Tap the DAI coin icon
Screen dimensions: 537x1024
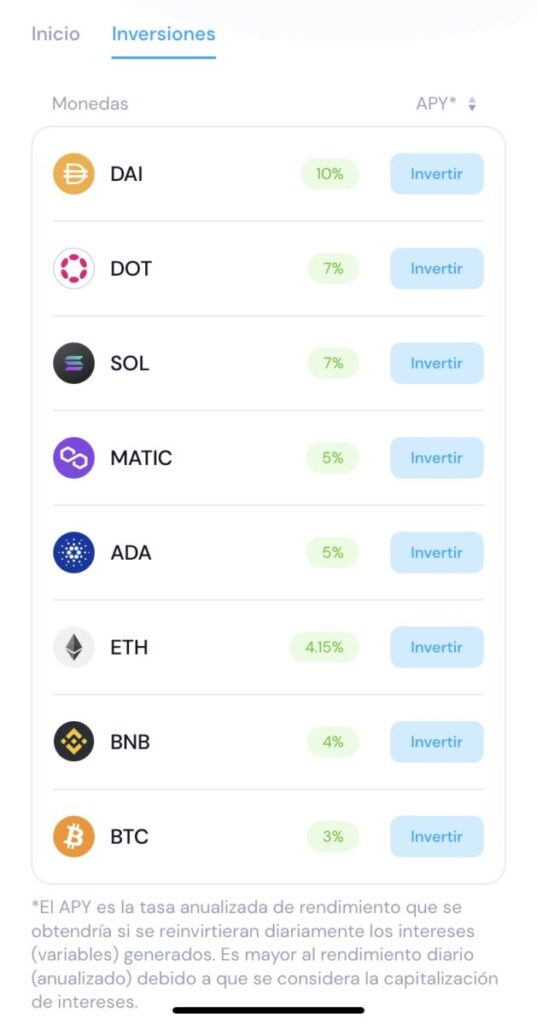(x=74, y=174)
